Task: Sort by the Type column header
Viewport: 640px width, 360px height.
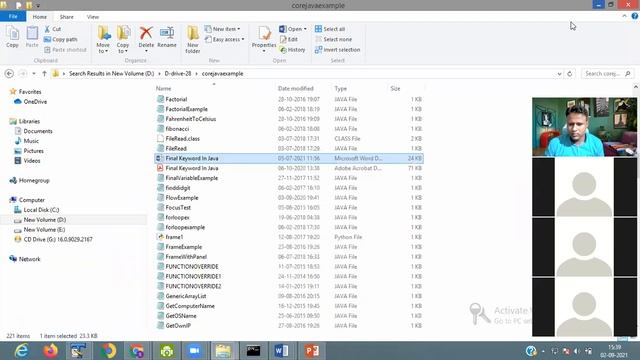Action: coord(340,89)
